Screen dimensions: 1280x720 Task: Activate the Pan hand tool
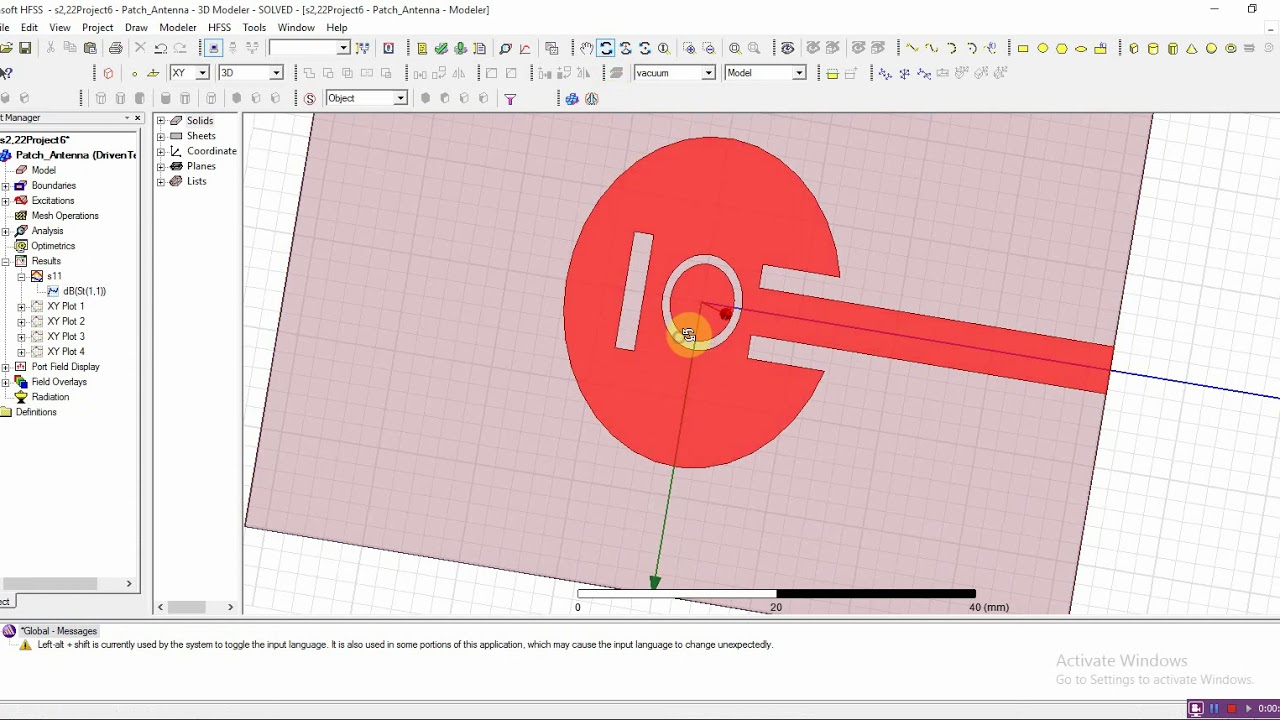587,48
